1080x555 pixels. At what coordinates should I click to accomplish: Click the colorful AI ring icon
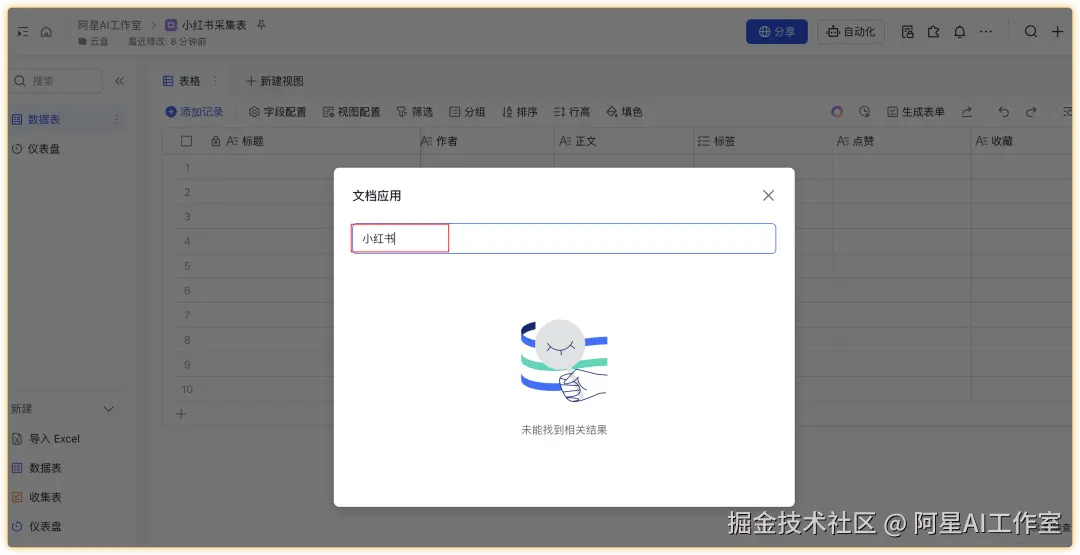837,112
